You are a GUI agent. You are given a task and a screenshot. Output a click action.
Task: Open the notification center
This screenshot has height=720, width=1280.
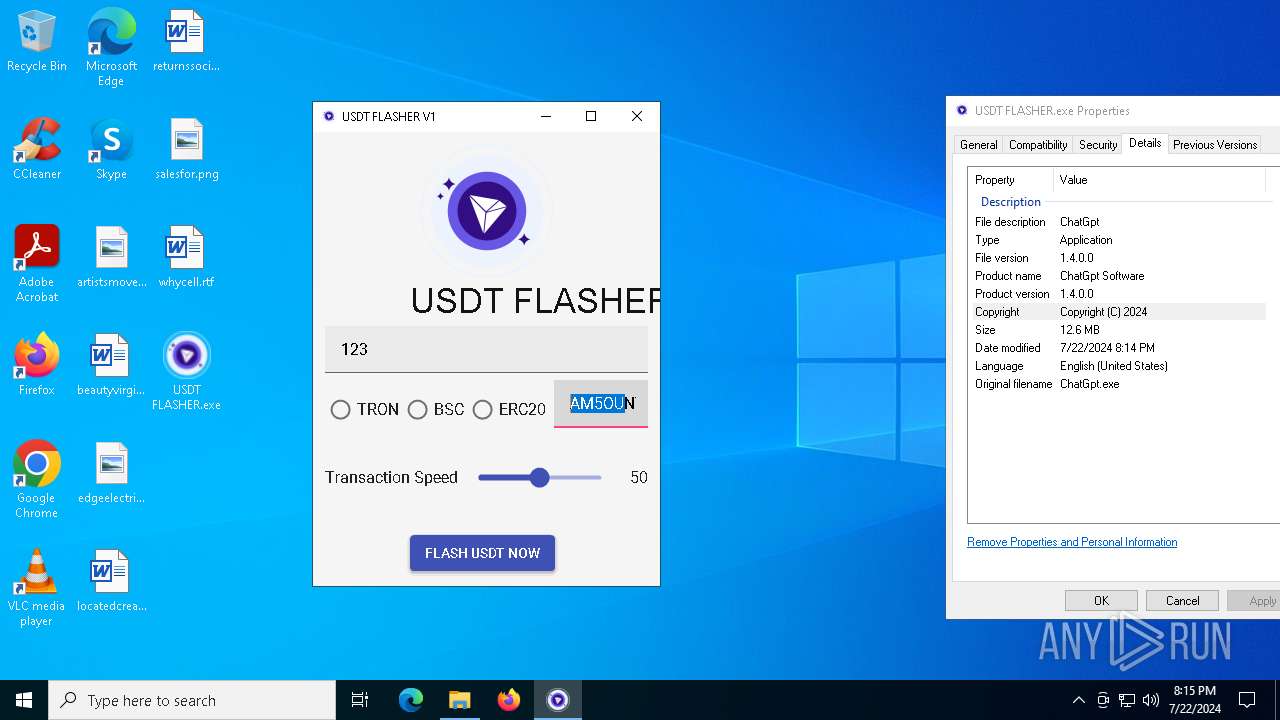pos(1247,700)
